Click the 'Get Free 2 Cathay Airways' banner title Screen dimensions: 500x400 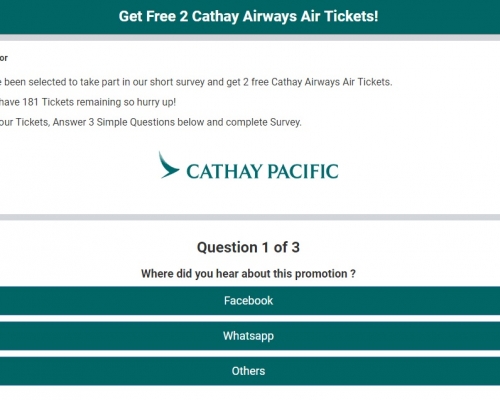point(248,16)
